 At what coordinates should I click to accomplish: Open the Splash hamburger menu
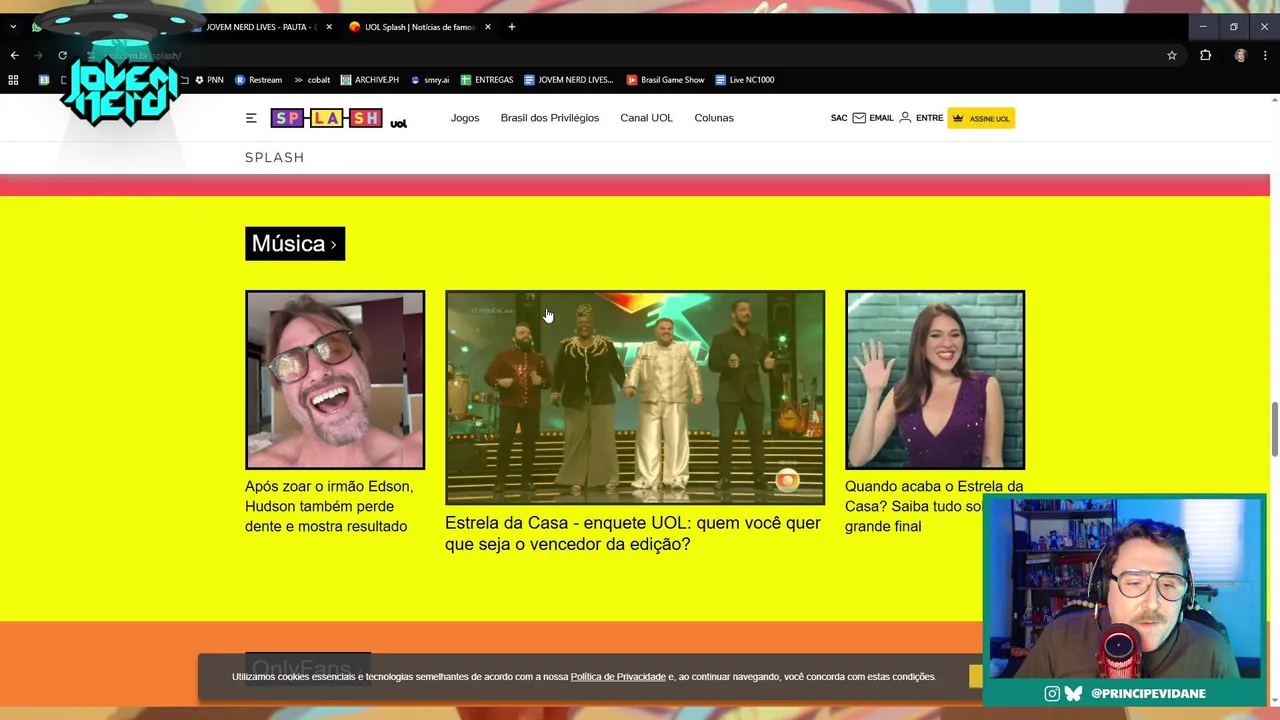pos(251,118)
